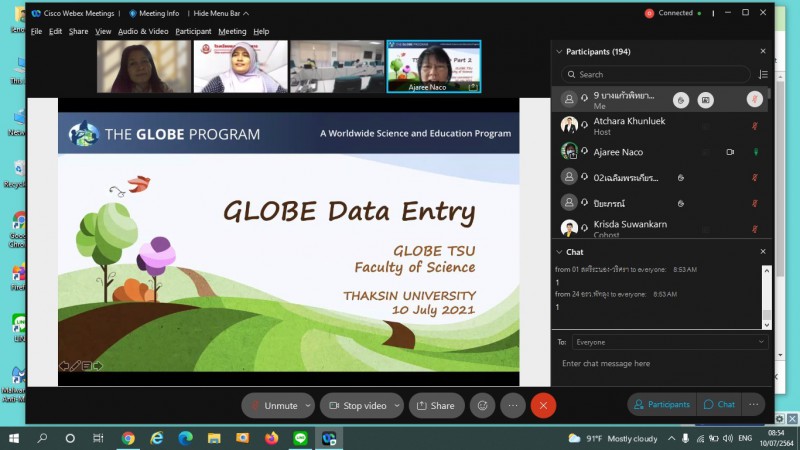
Task: Close the Participants panel
Action: pos(763,51)
